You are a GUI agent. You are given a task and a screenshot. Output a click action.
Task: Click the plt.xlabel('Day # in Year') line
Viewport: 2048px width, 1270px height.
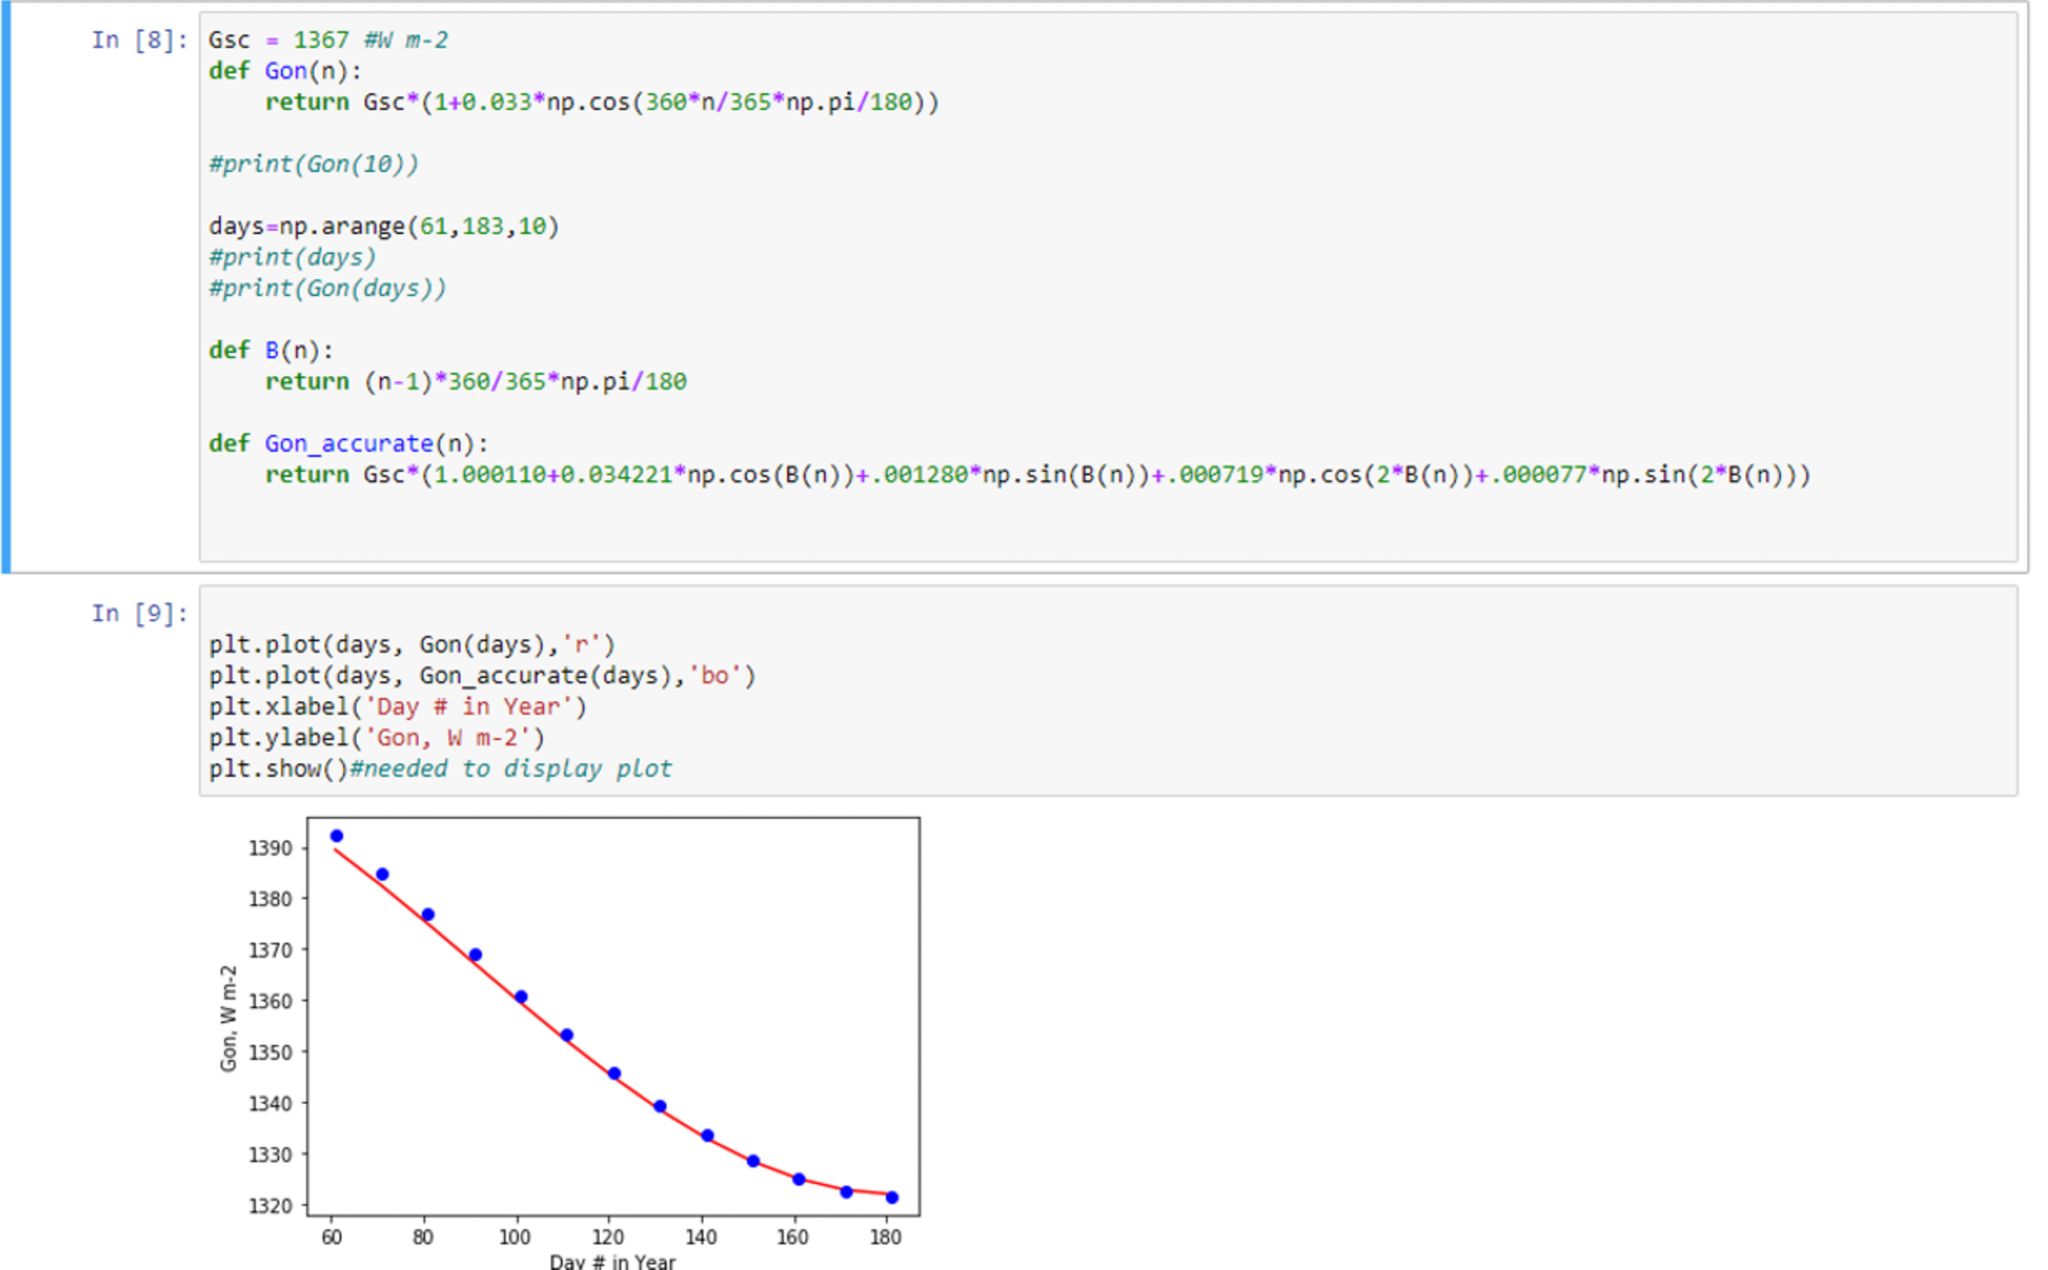(x=398, y=707)
